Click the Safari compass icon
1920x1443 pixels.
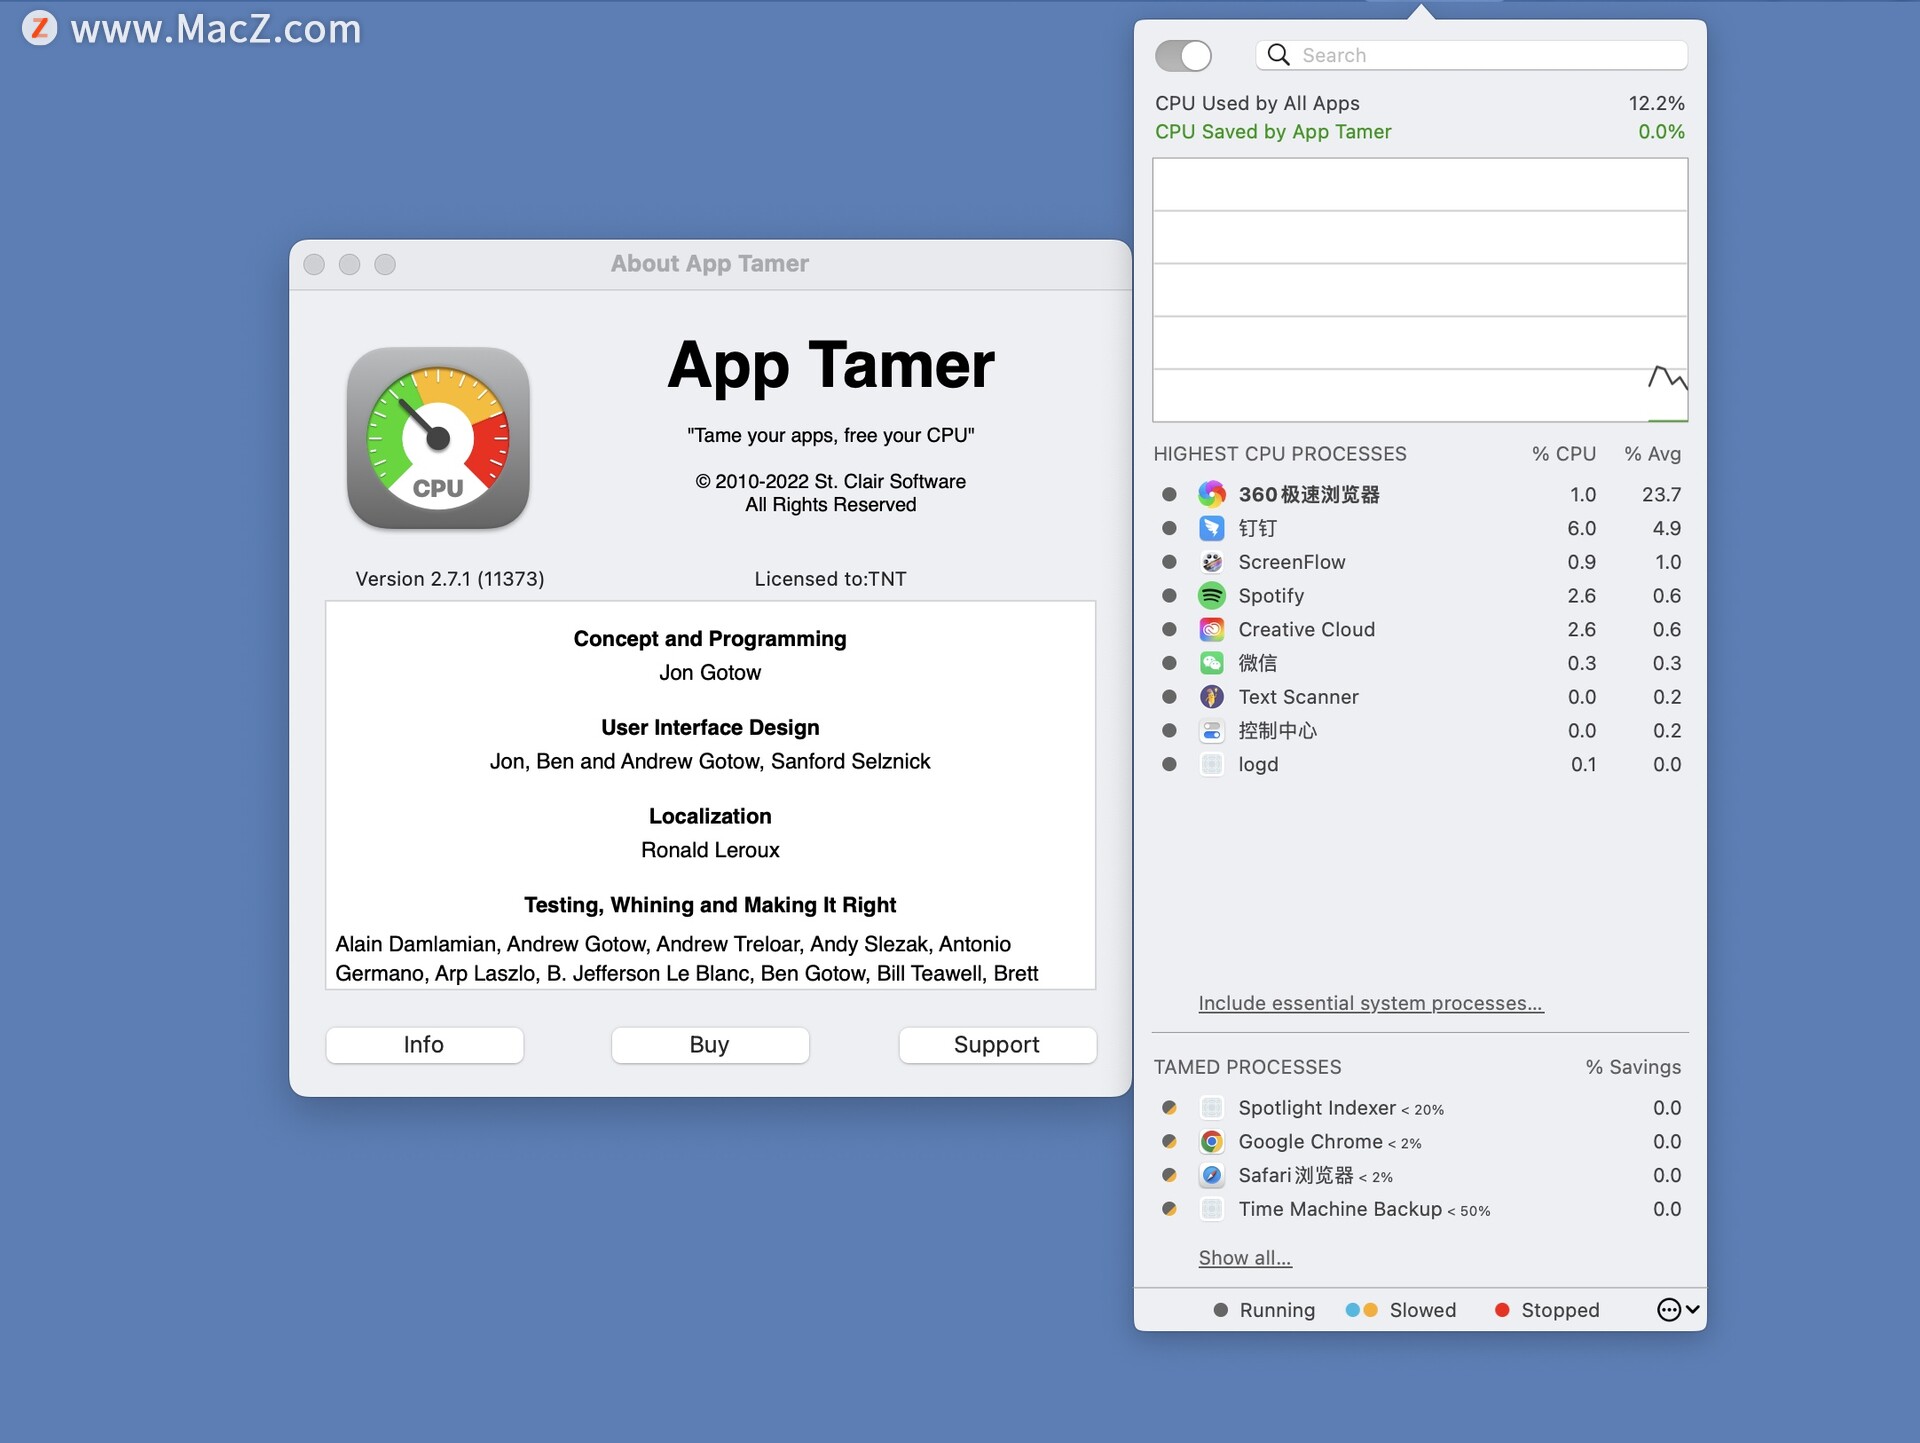point(1211,1176)
